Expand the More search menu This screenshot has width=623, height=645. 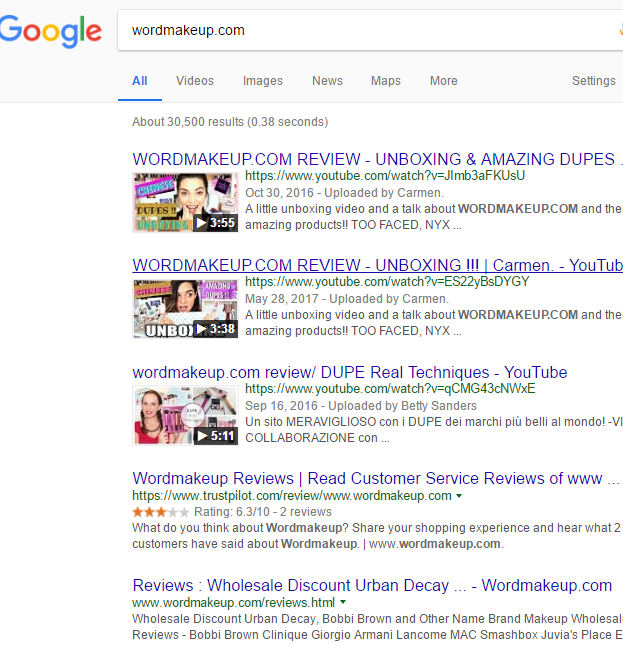[x=444, y=81]
